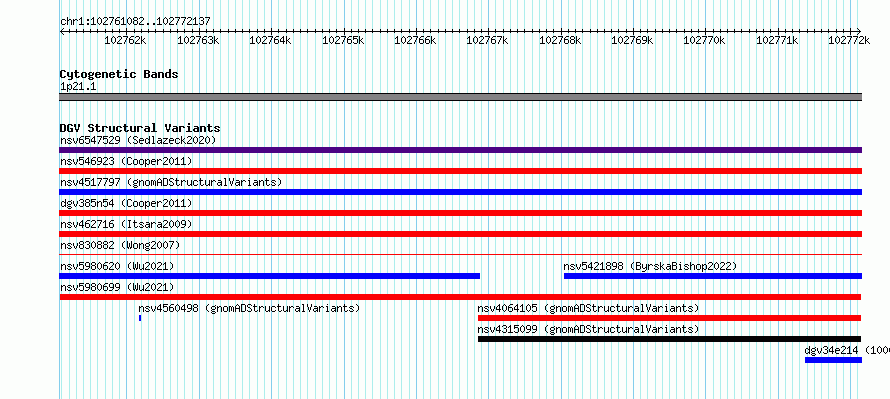Click the 102767k ruler tick label

coord(488,40)
